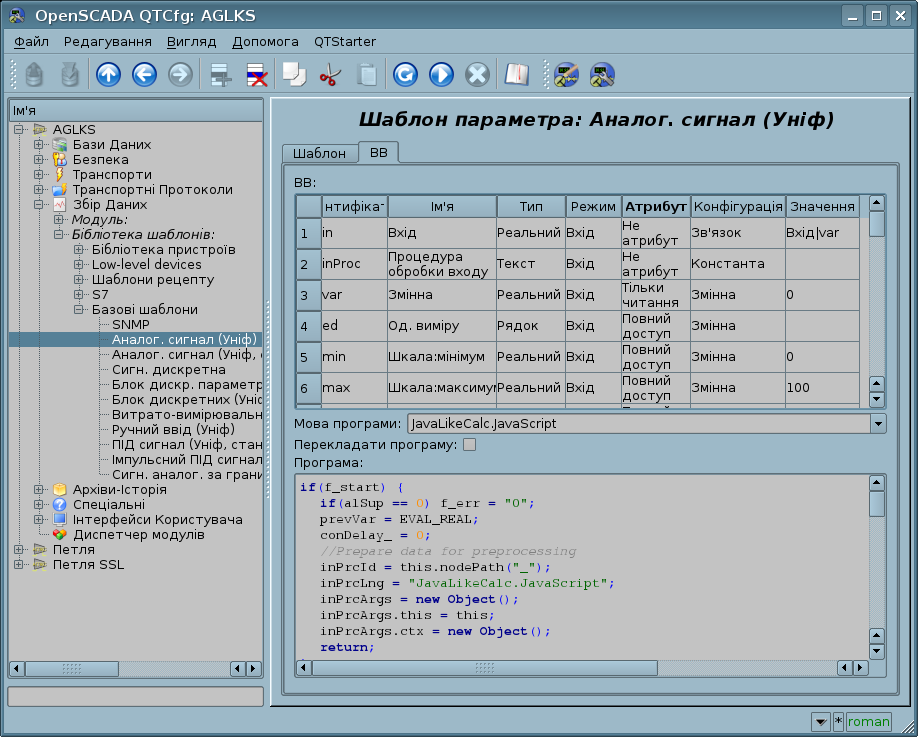
Task: Click the Back arrow toolbar icon
Action: click(144, 75)
